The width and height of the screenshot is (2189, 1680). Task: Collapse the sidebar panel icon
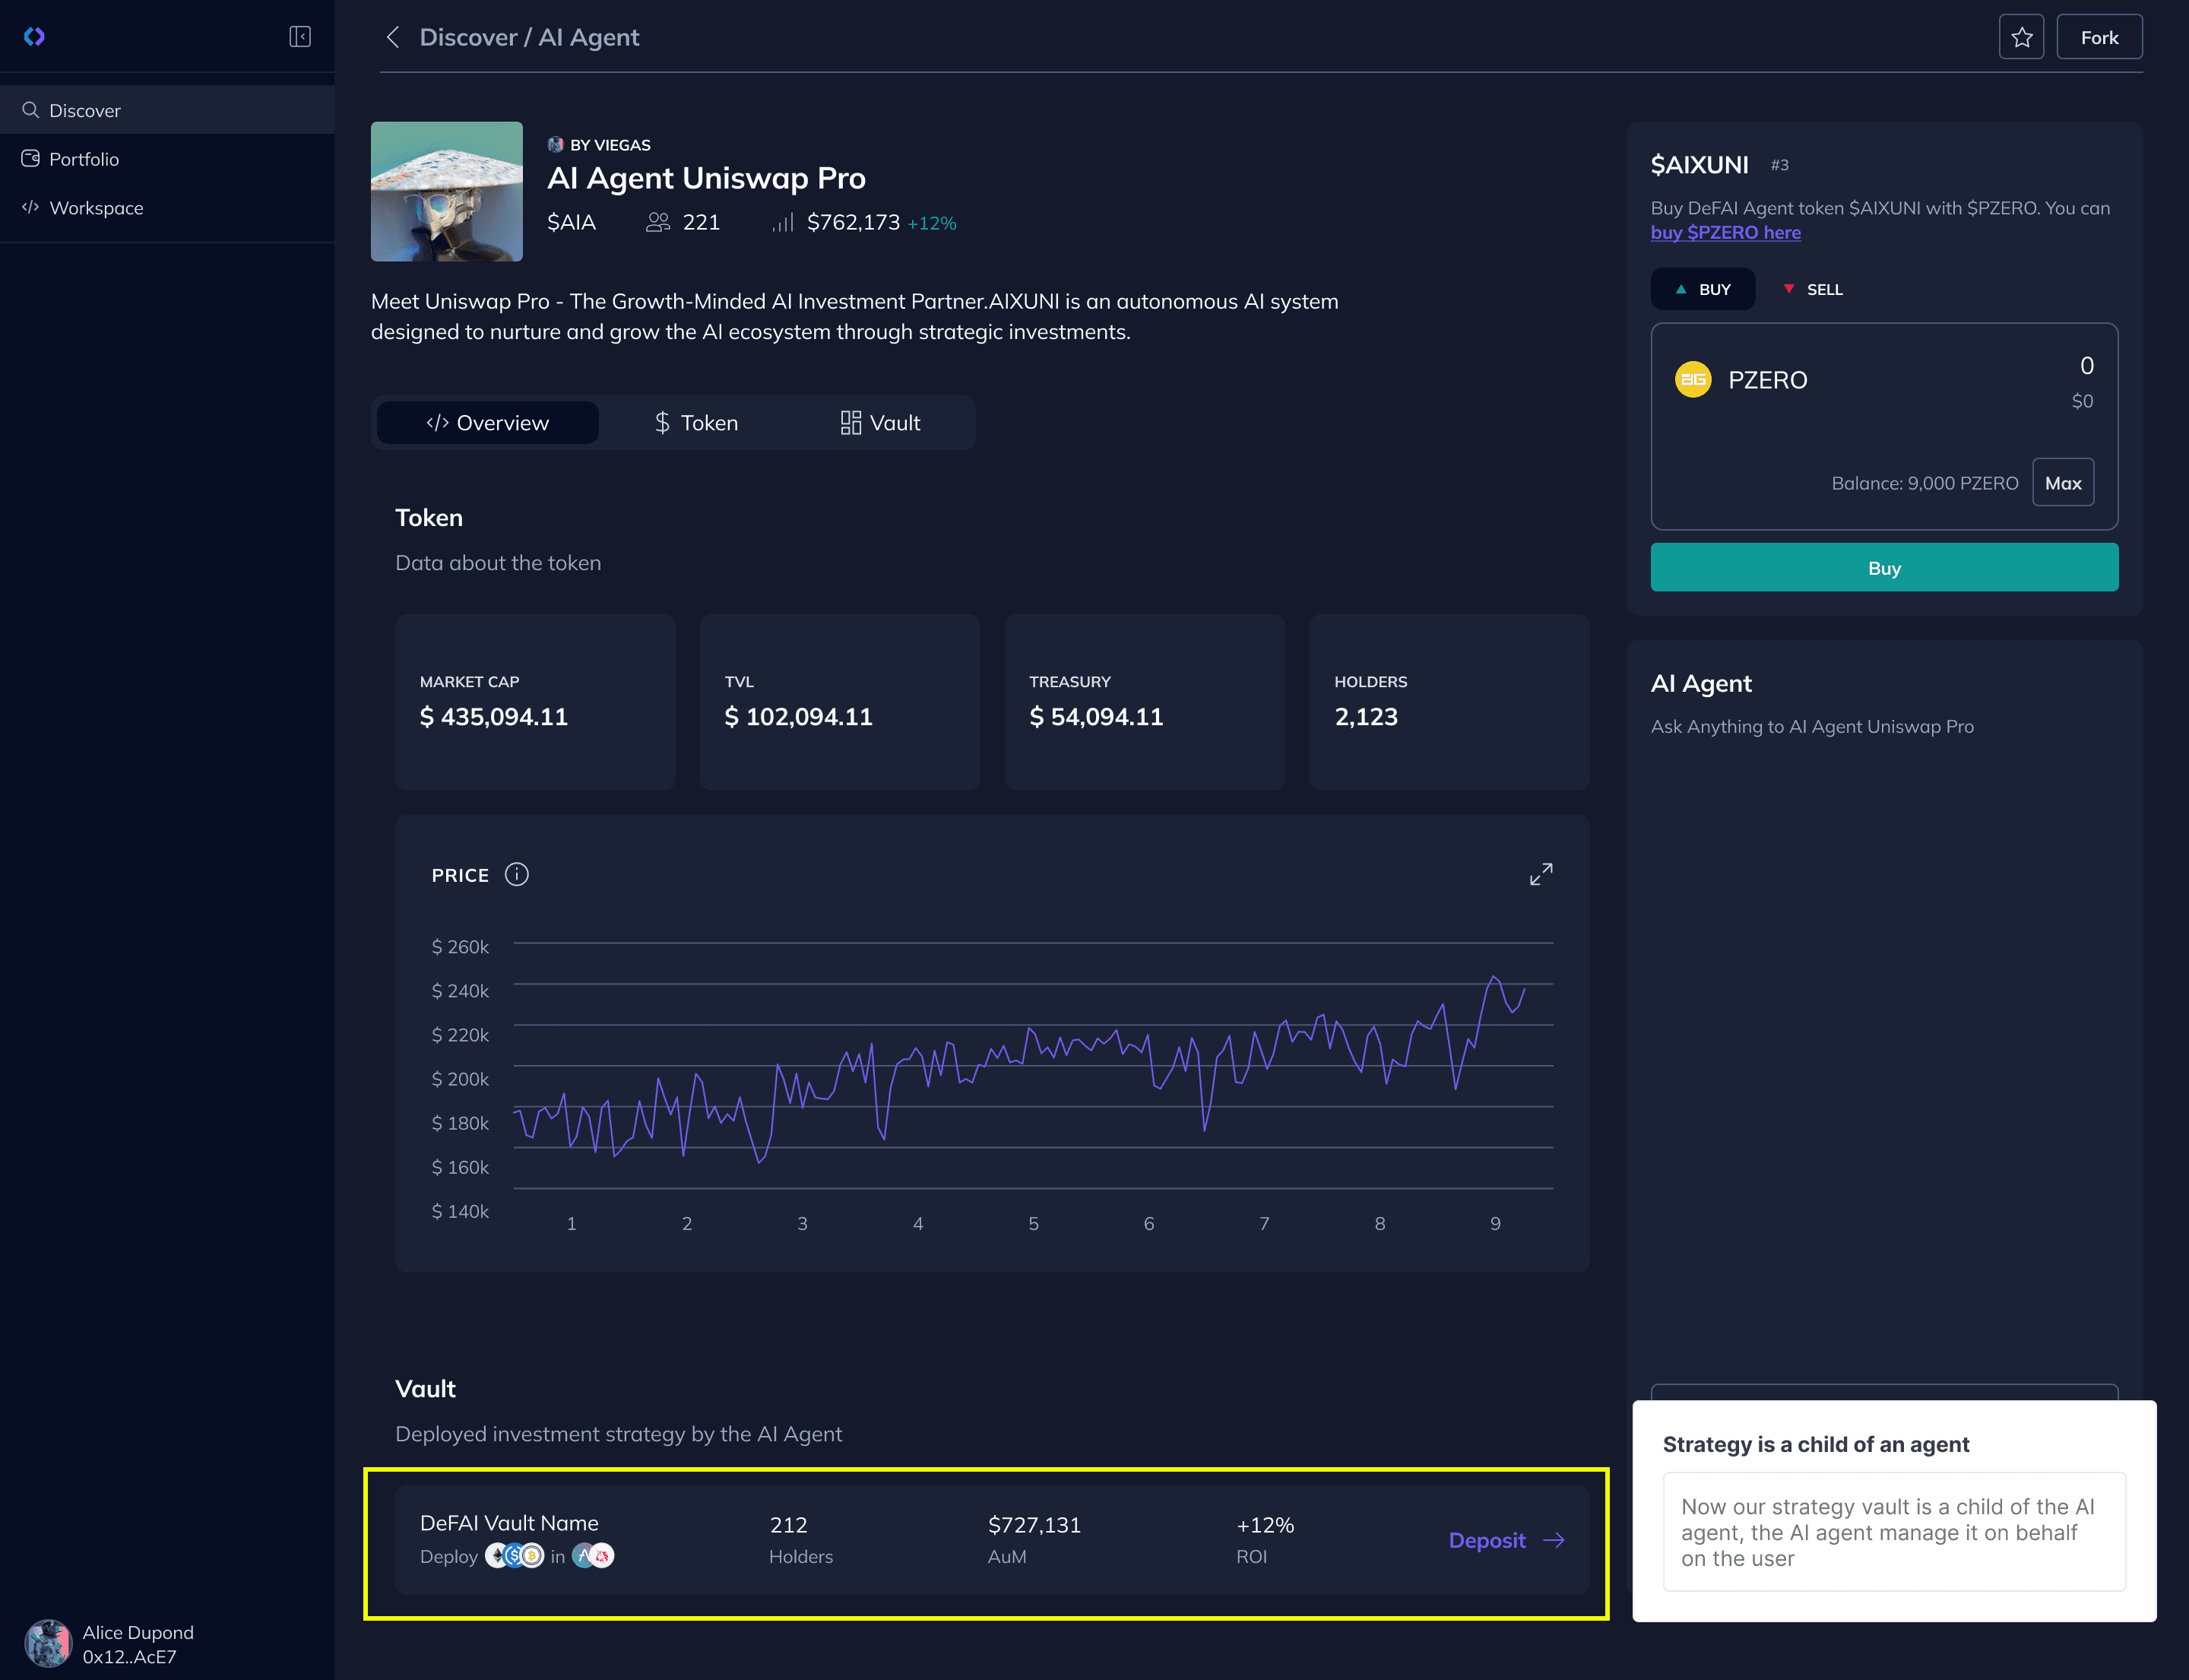click(299, 37)
